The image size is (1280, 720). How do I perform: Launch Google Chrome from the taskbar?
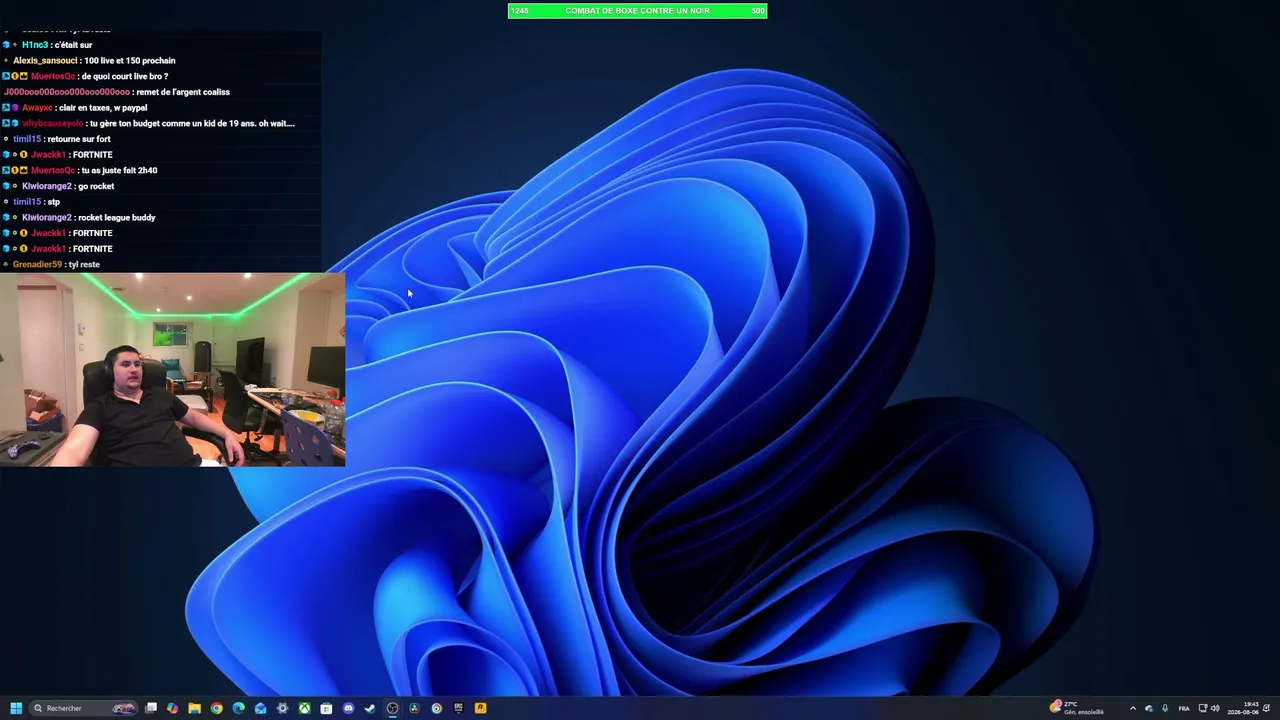(217, 708)
